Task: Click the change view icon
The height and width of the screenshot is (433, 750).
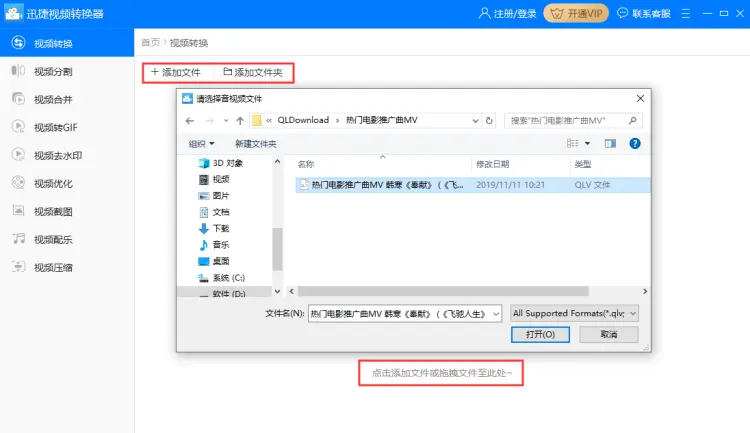Action: 573,144
